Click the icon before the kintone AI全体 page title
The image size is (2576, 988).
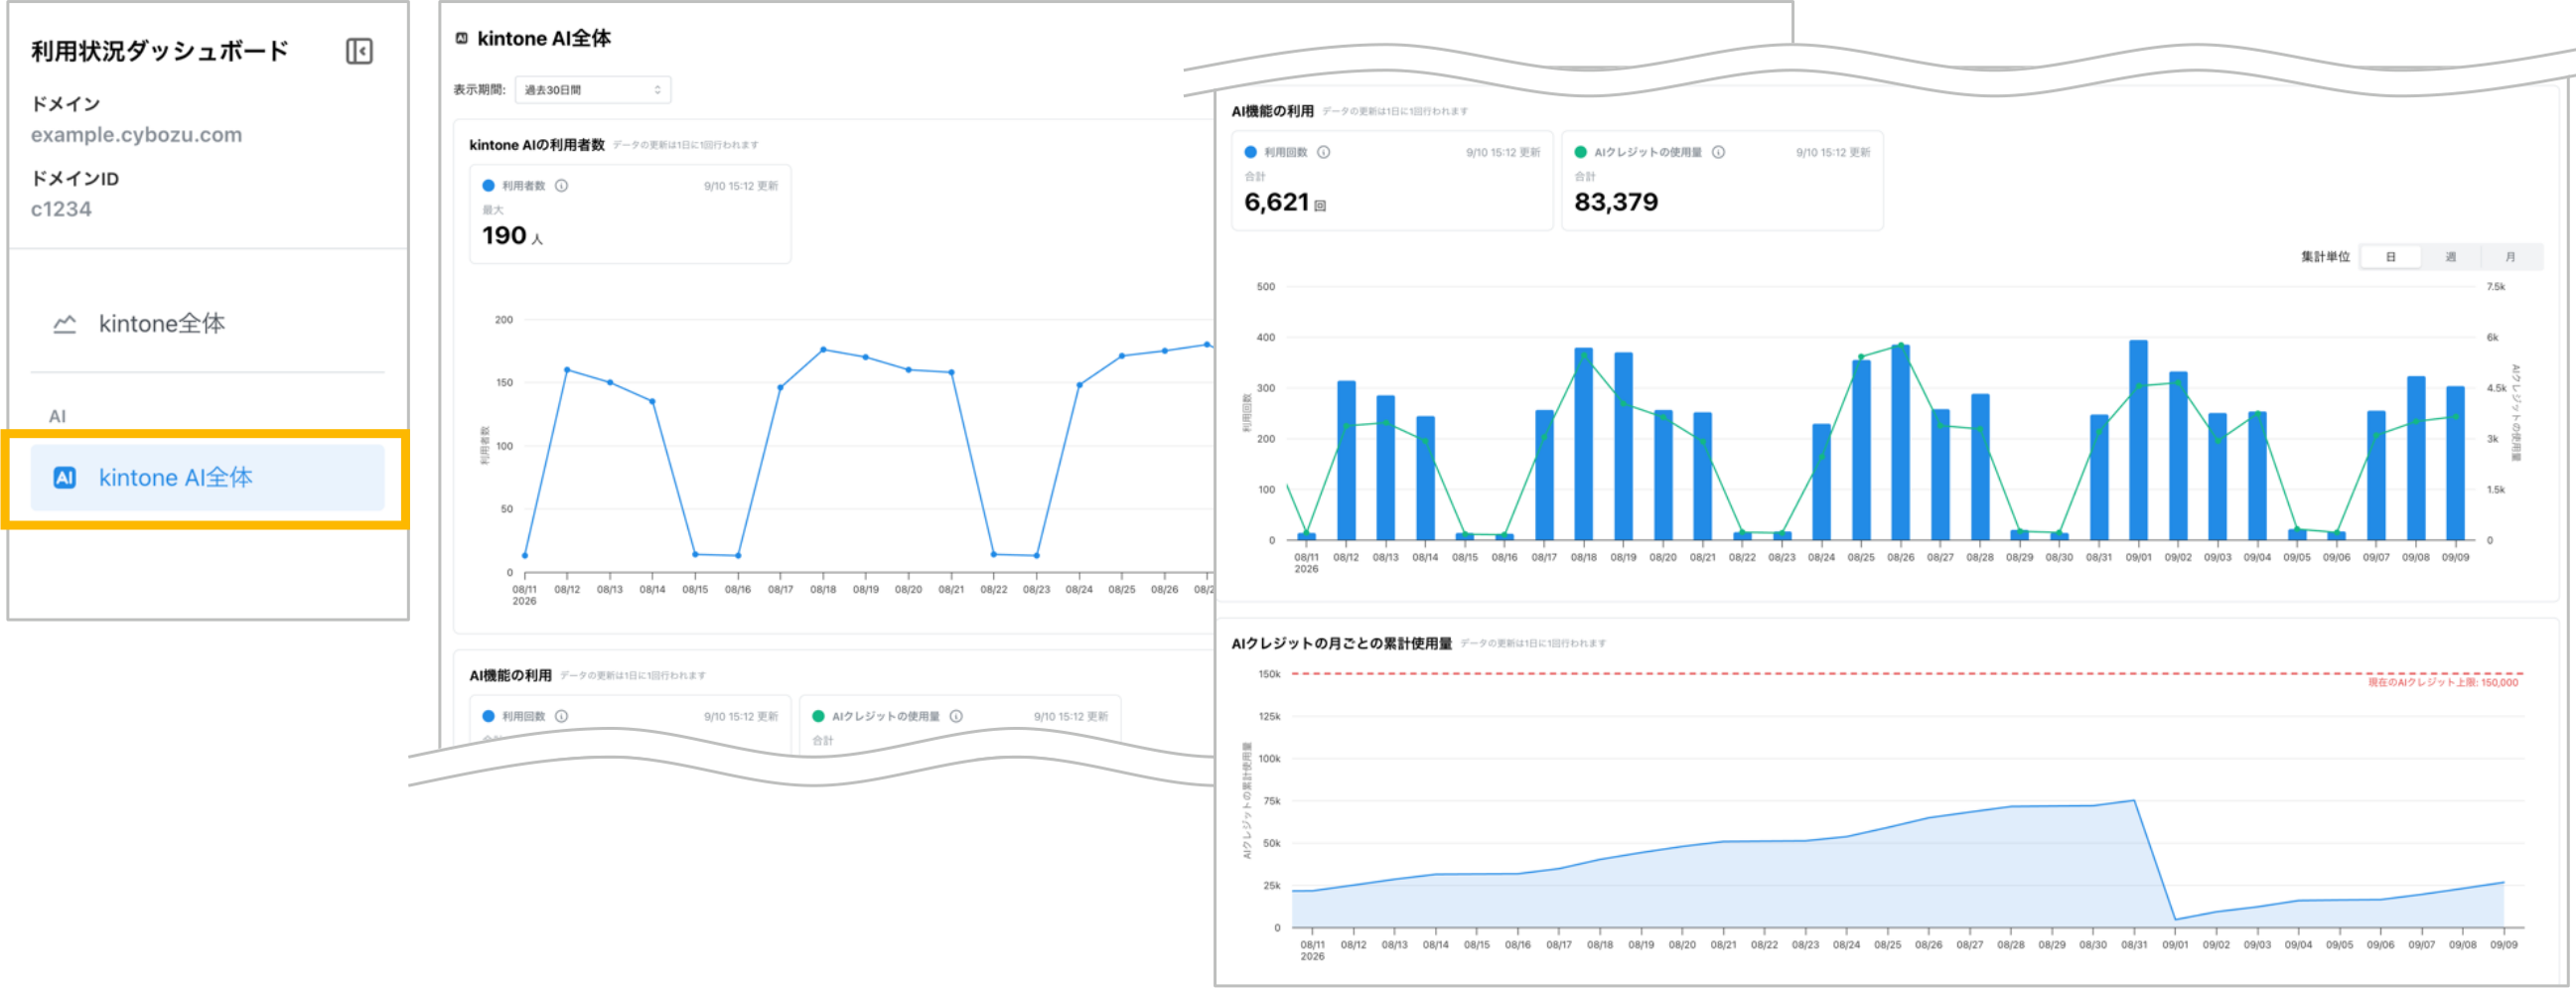click(462, 39)
